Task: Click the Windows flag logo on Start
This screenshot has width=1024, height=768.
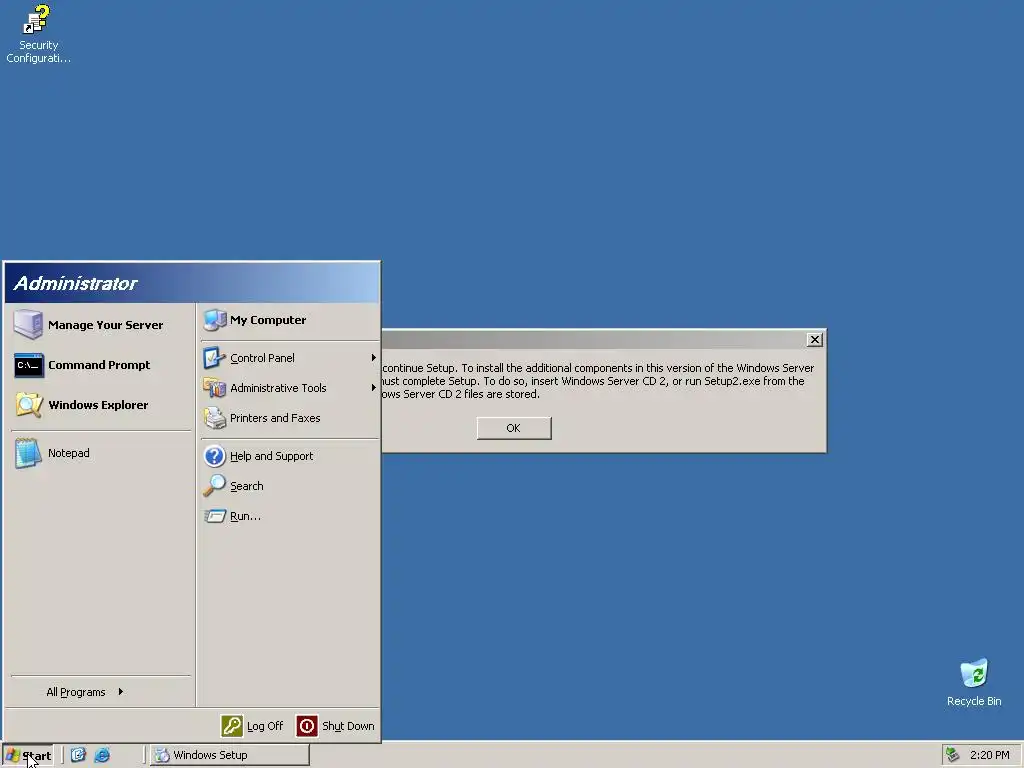Action: click(12, 756)
